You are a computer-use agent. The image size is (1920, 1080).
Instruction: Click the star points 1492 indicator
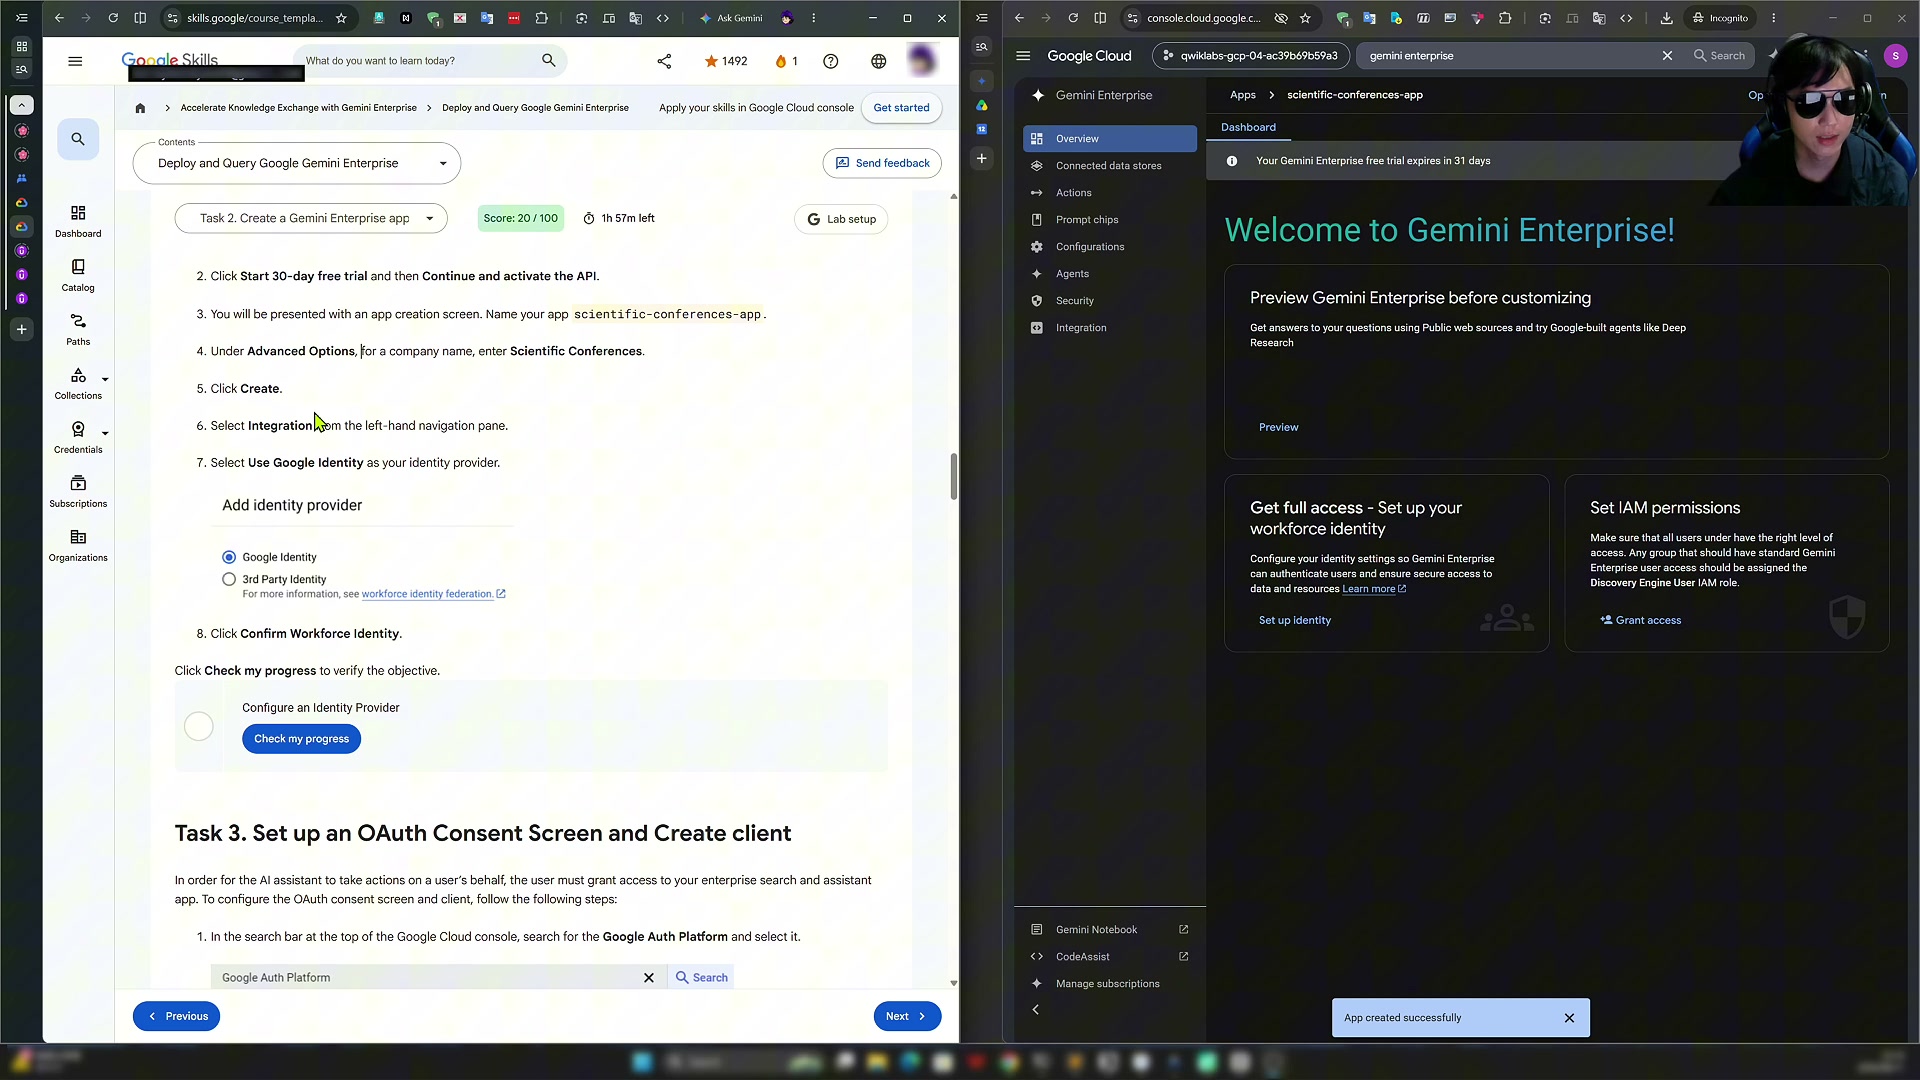[726, 61]
